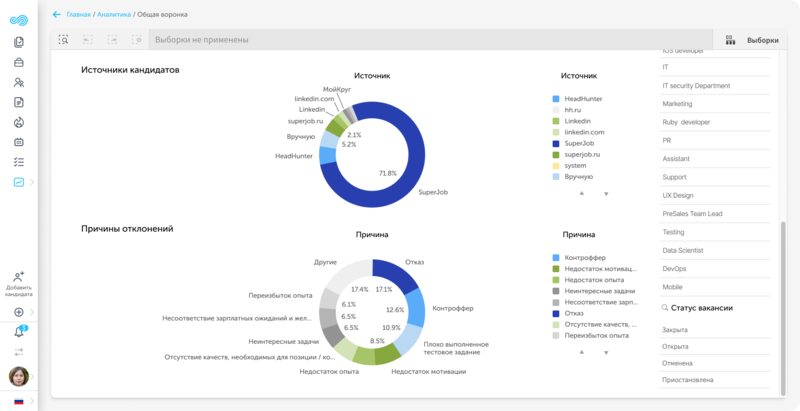
Task: Go to Главная breadcrumb link
Action: (79, 15)
